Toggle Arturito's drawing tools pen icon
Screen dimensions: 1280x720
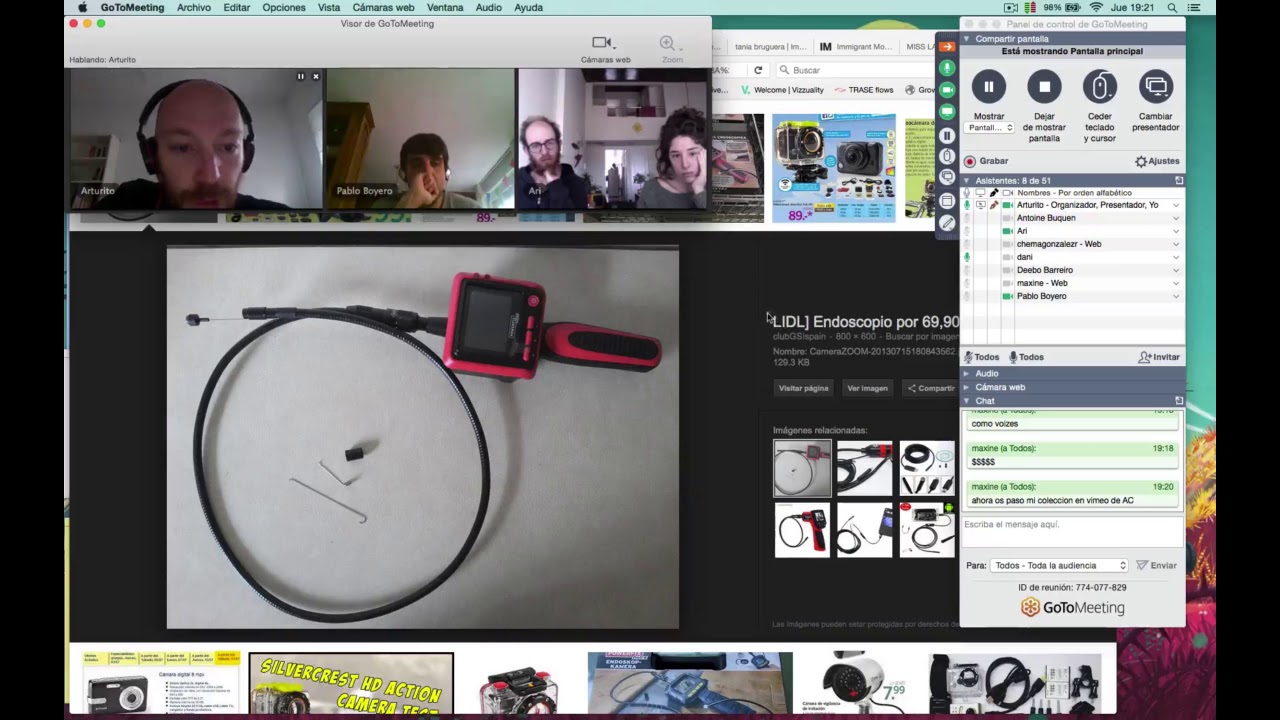pyautogui.click(x=993, y=205)
